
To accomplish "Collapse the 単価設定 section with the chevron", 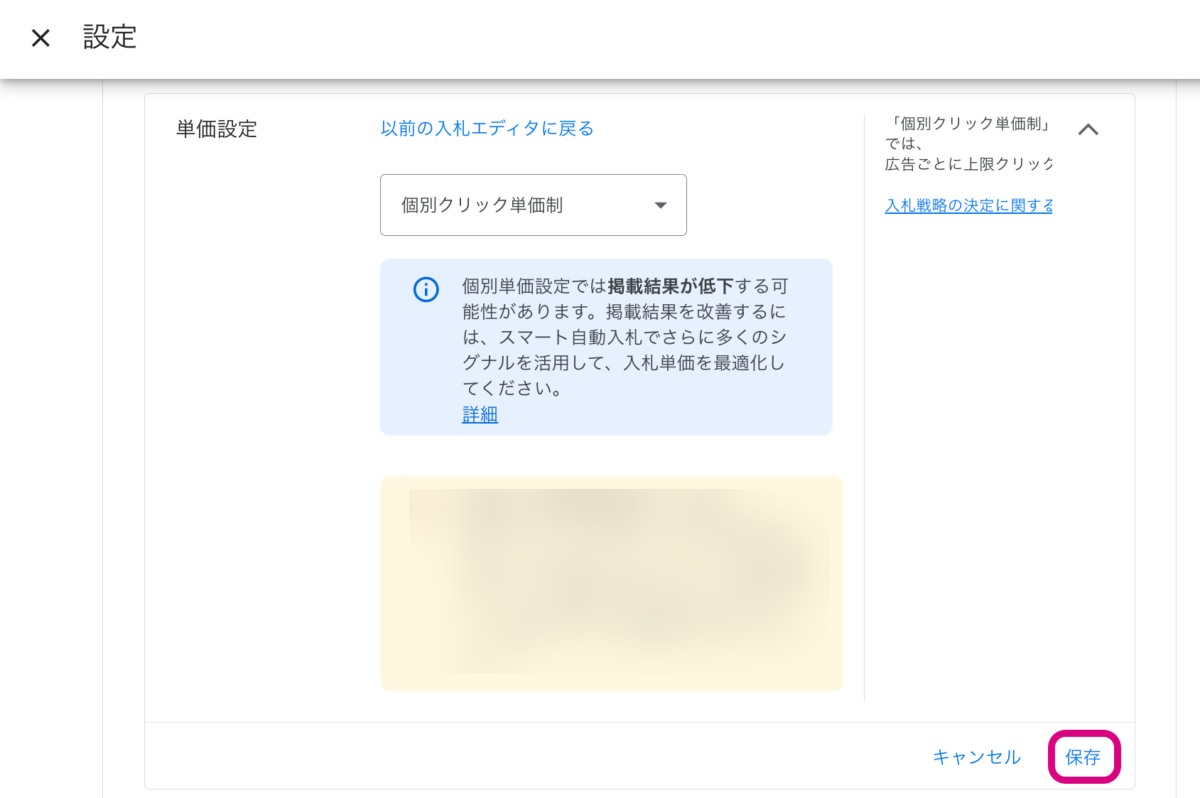I will point(1088,130).
